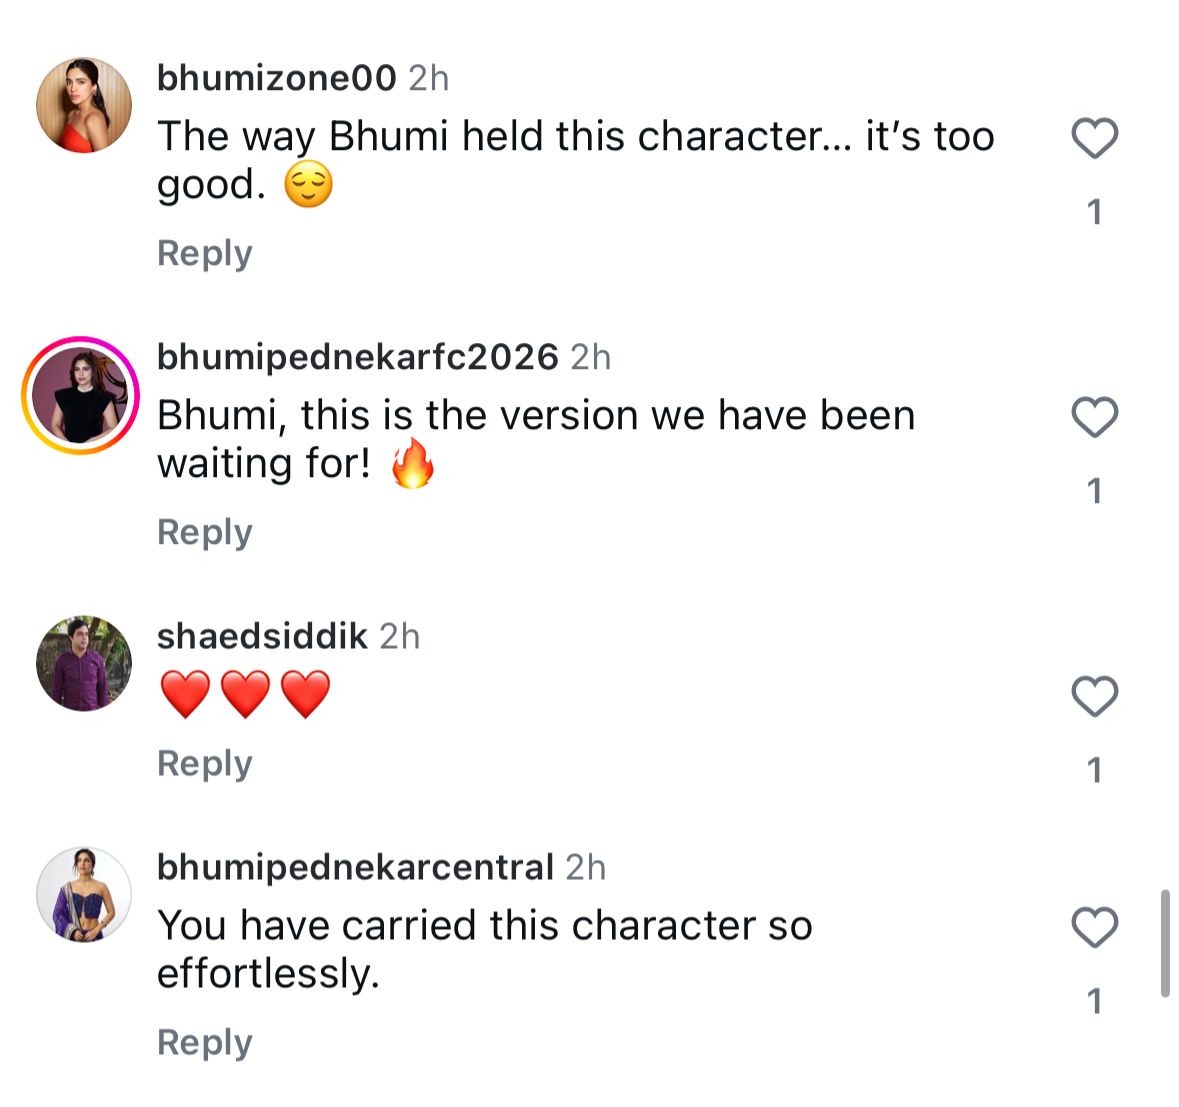Open the bhumizone00 username link
The image size is (1179, 1107).
click(276, 78)
